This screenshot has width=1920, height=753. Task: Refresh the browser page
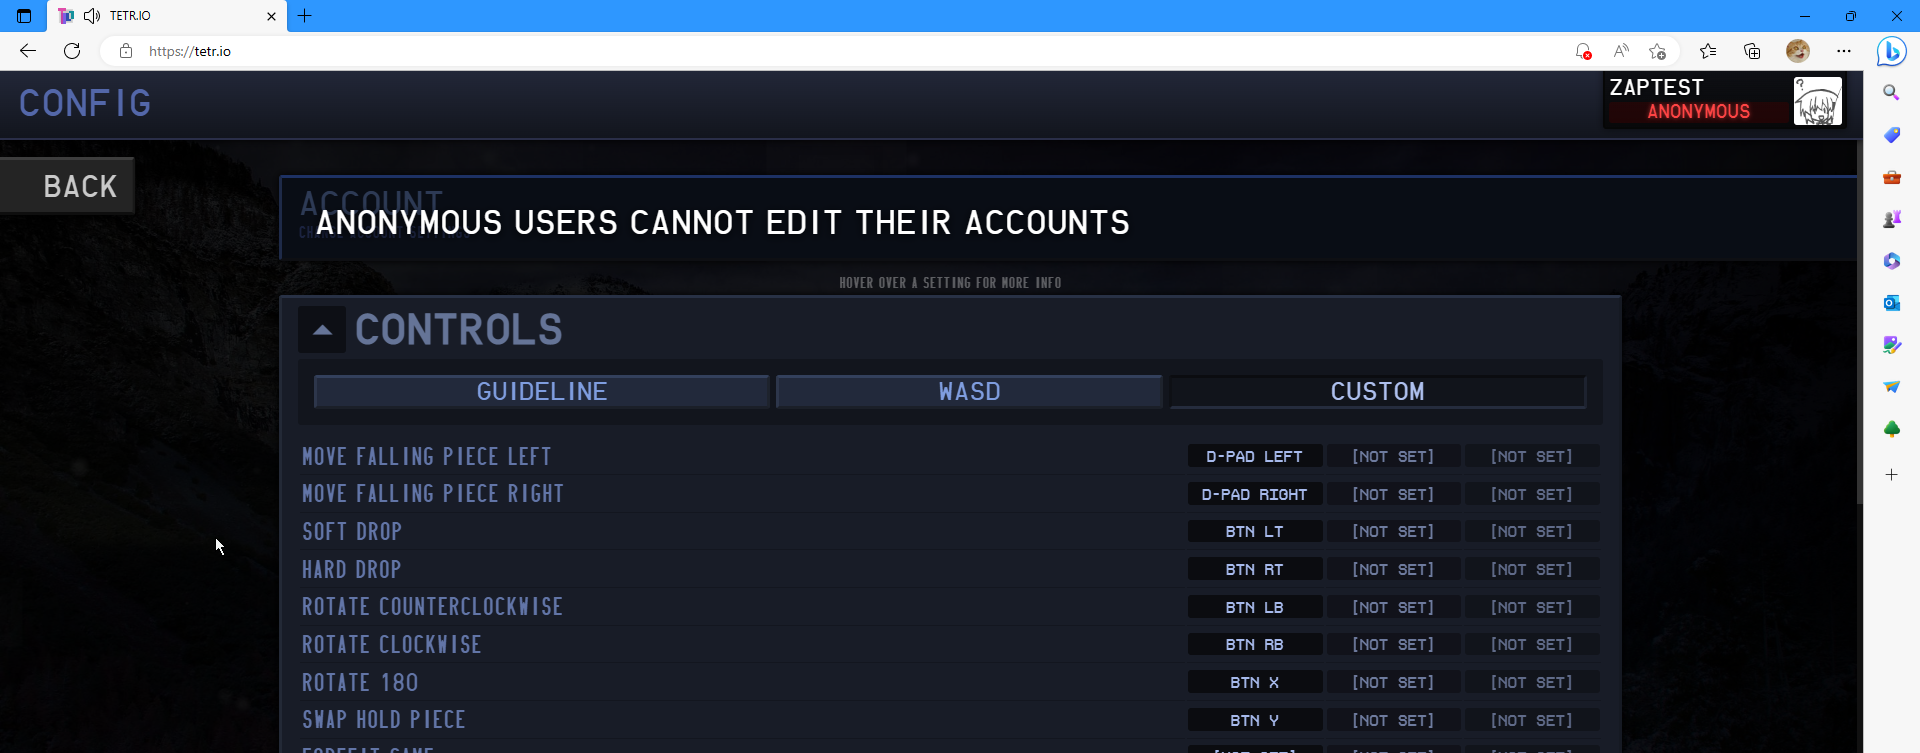tap(72, 51)
